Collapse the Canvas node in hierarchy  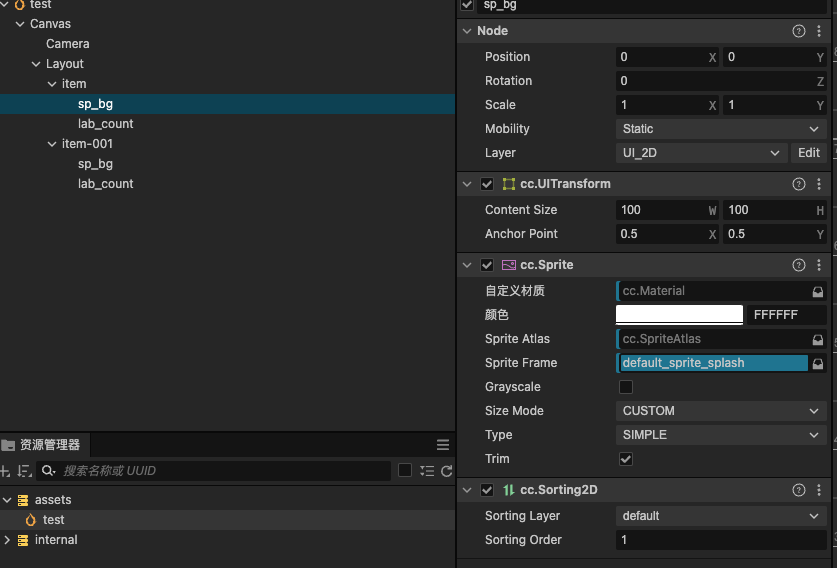[20, 24]
